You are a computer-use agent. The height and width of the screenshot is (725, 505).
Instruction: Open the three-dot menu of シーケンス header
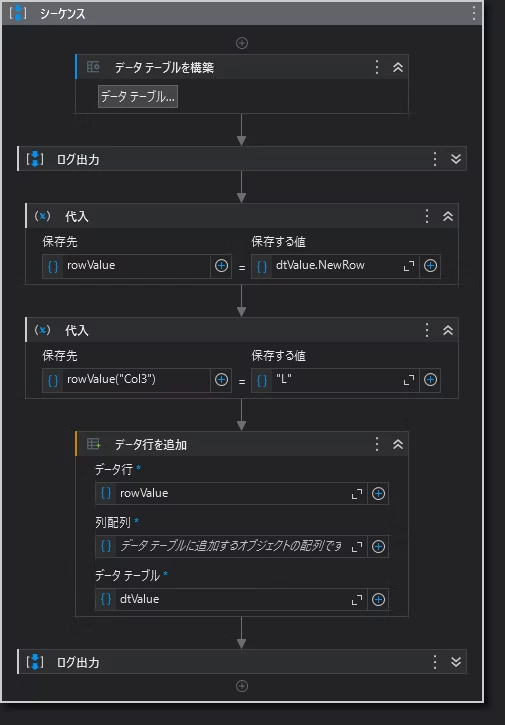474,13
